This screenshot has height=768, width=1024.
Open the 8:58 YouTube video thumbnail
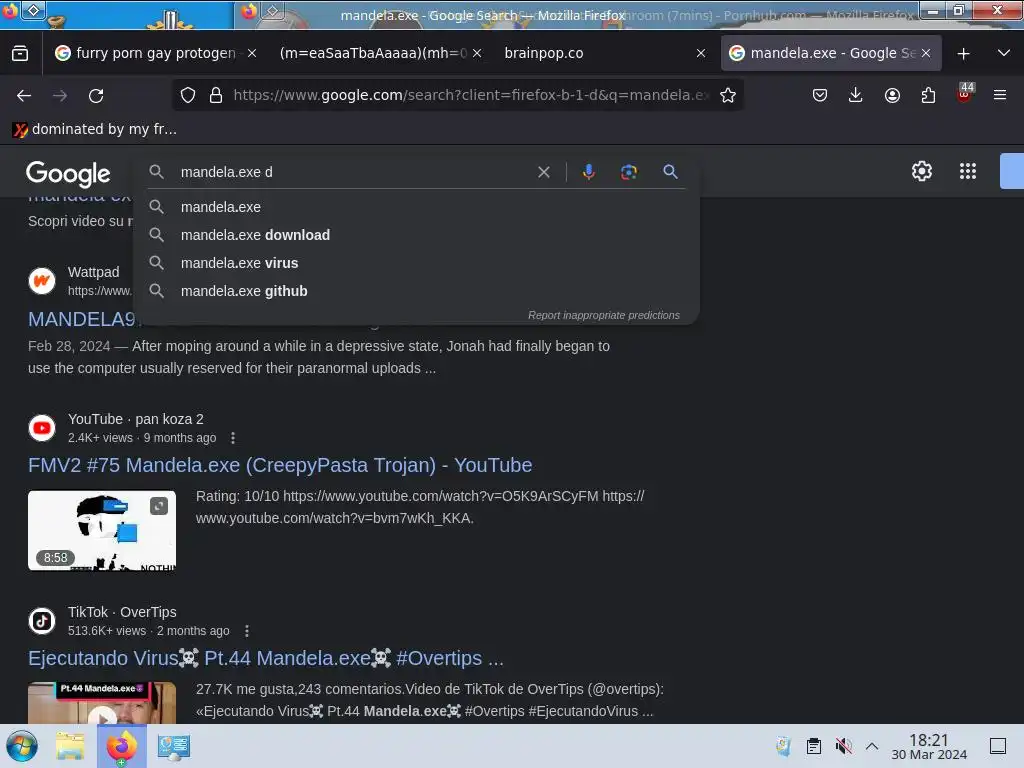click(102, 530)
